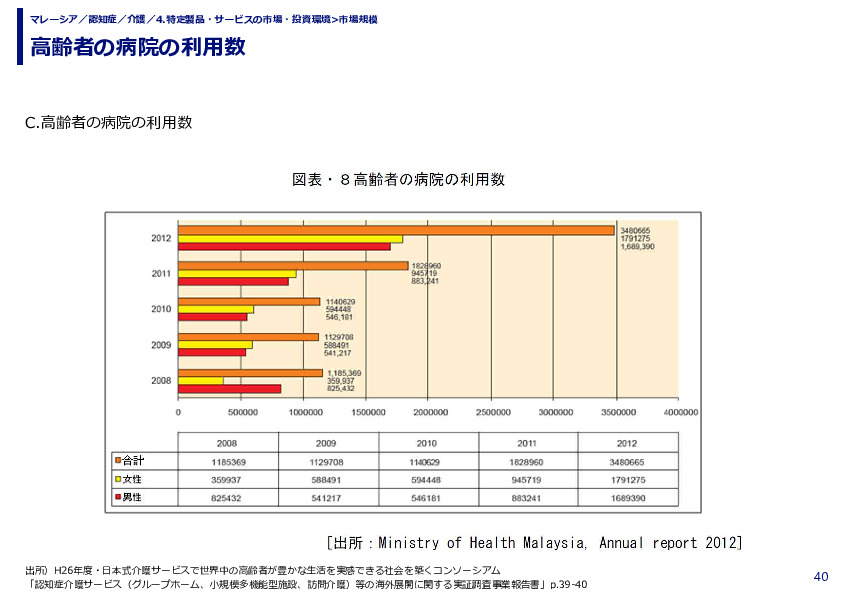Click table cell 945719 in the 女性 row

526,480
